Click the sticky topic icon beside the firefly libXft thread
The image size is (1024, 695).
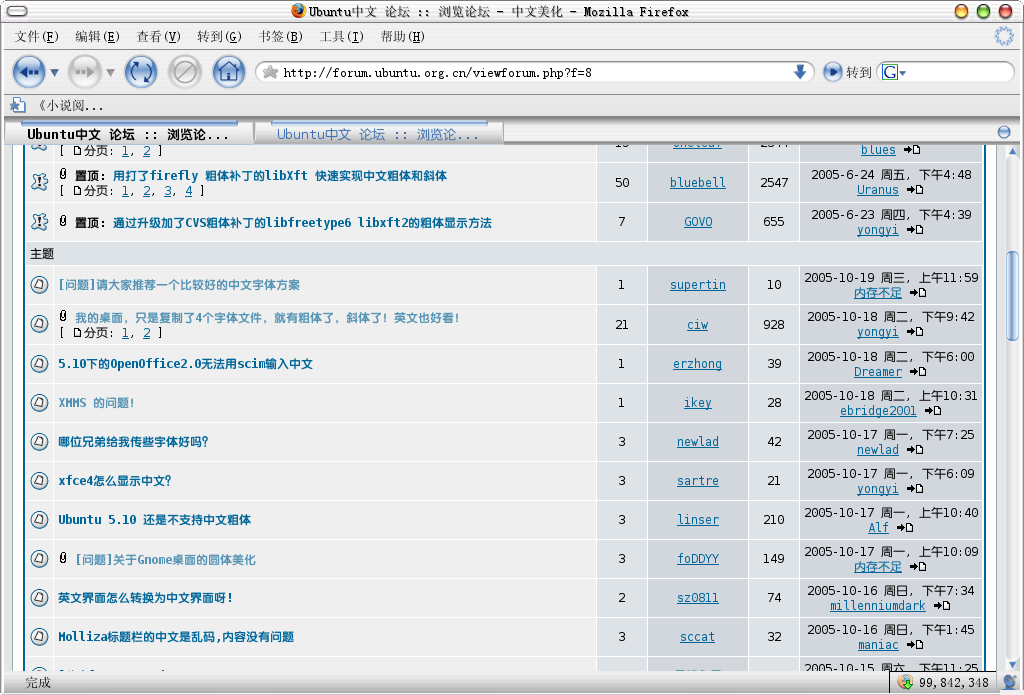click(x=39, y=182)
